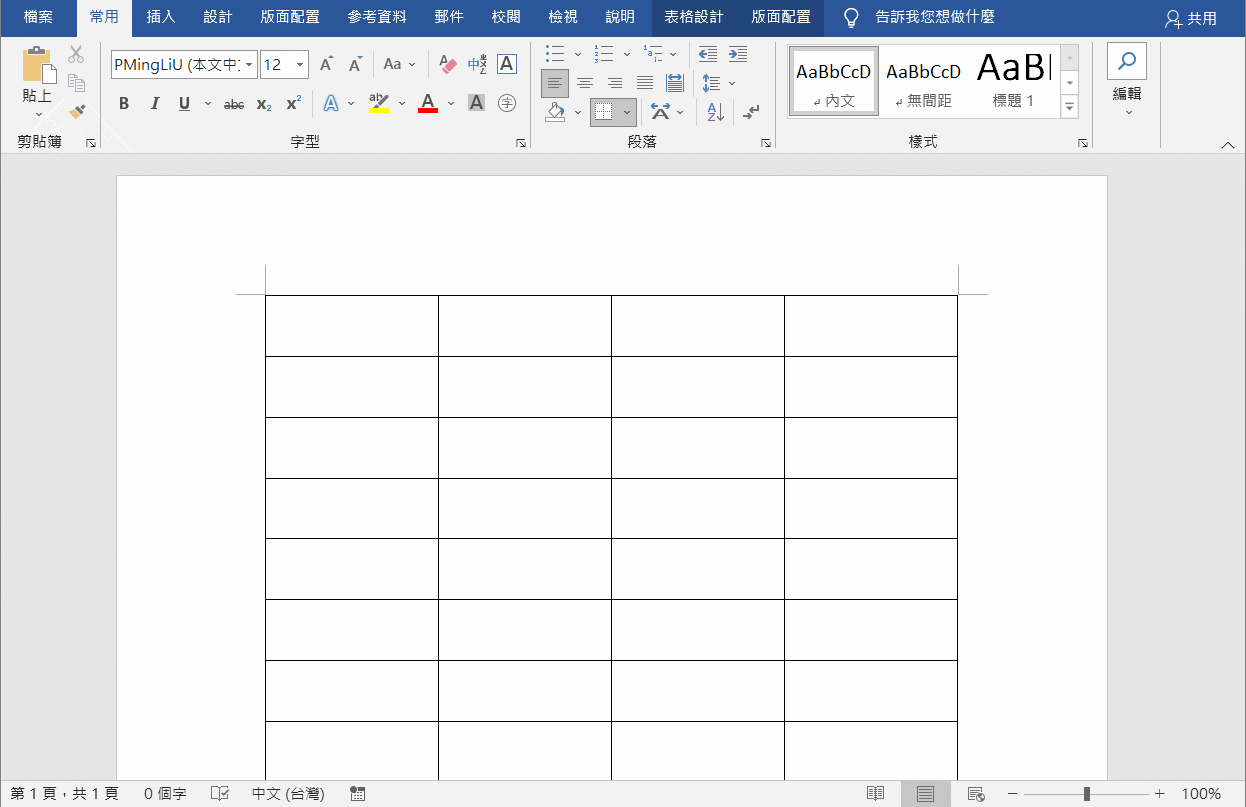Click the macro recording icon in status bar
Image resolution: width=1246 pixels, height=807 pixels.
click(x=357, y=793)
